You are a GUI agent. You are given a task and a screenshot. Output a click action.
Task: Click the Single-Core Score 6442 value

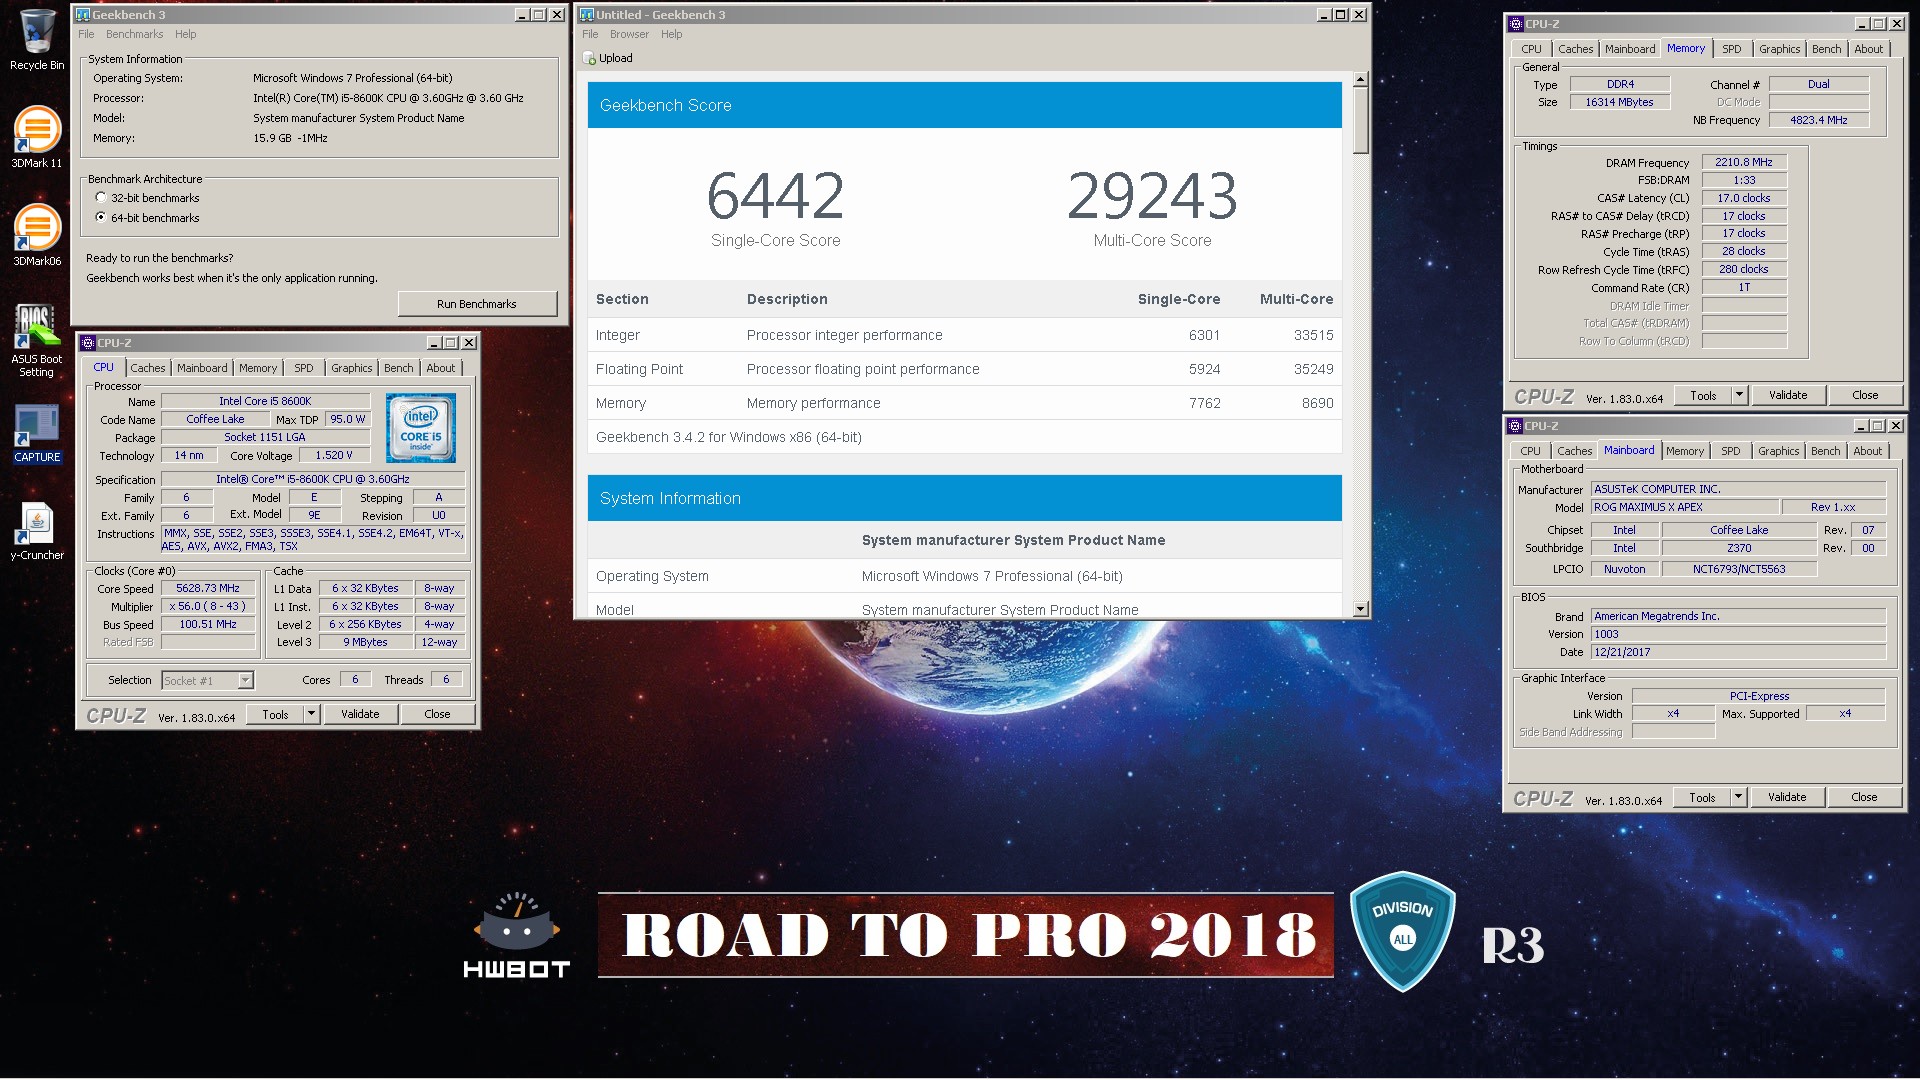point(775,196)
